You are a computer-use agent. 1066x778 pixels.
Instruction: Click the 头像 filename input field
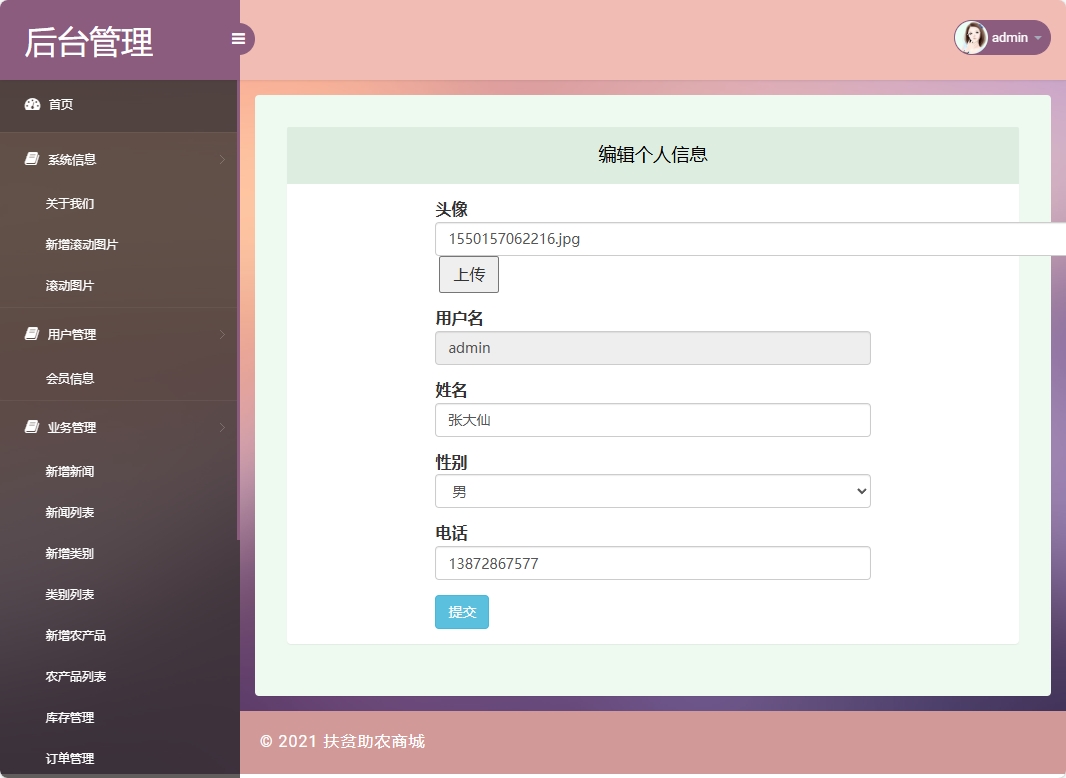pos(751,239)
